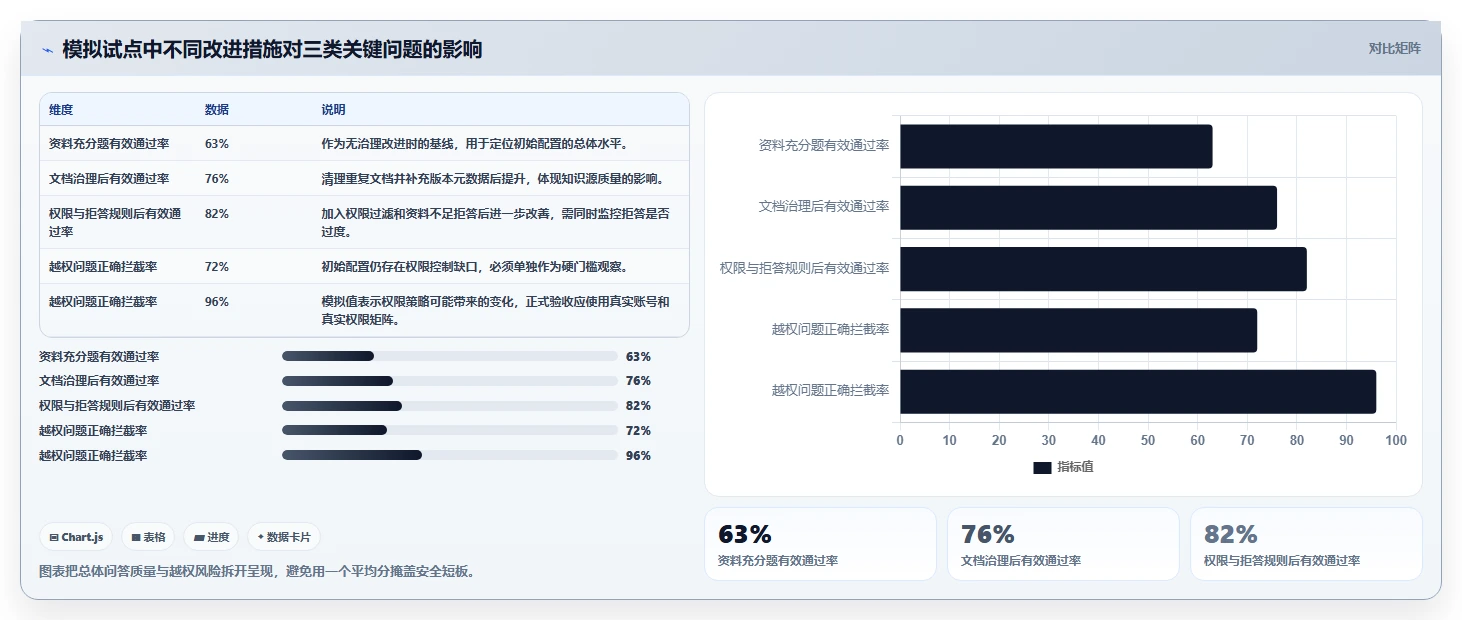Image resolution: width=1462 pixels, height=620 pixels.
Task: Click the 72% chart bar for 越权问题正确拦截率
Action: (x=1078, y=330)
